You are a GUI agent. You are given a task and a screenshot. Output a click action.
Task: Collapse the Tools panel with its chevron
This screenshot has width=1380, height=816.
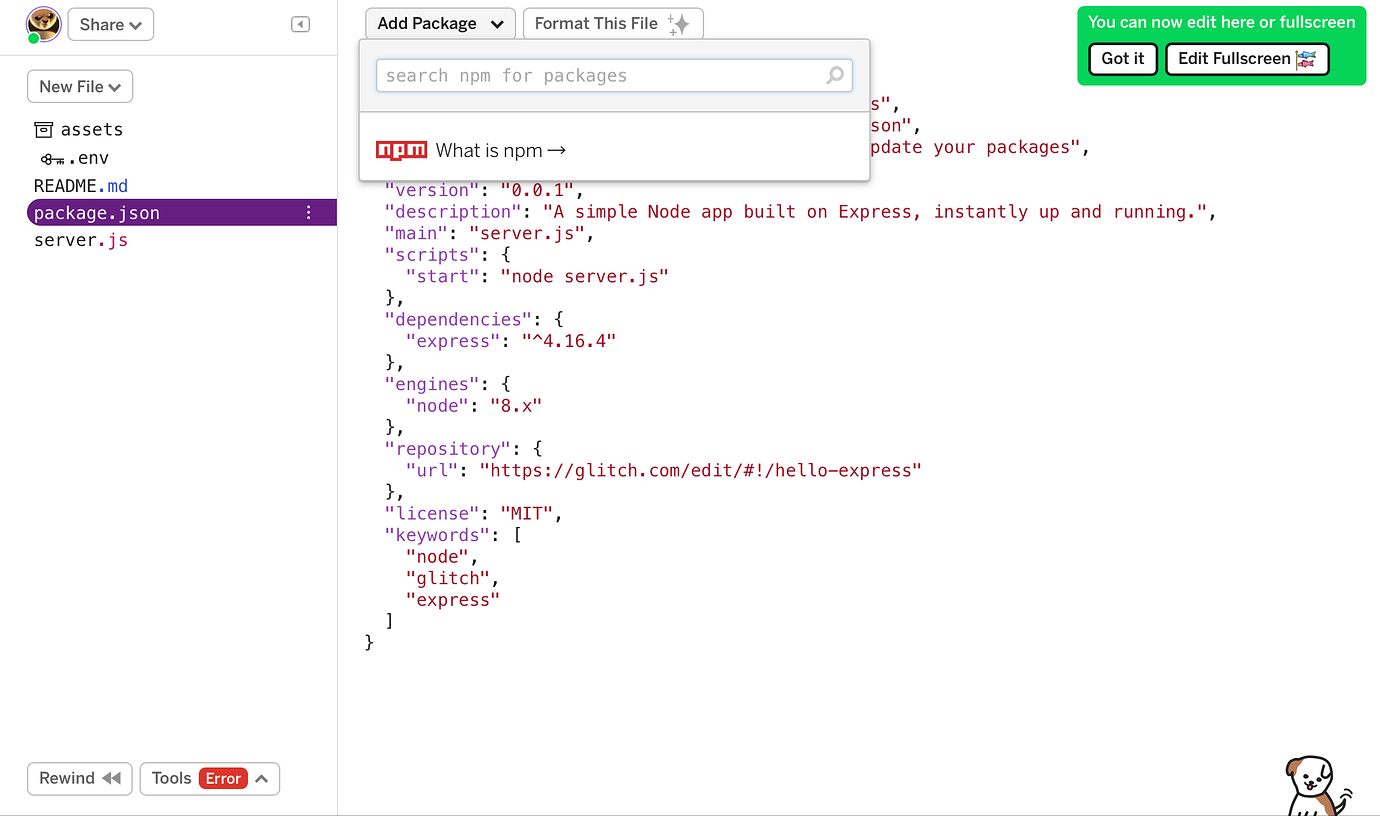(263, 778)
